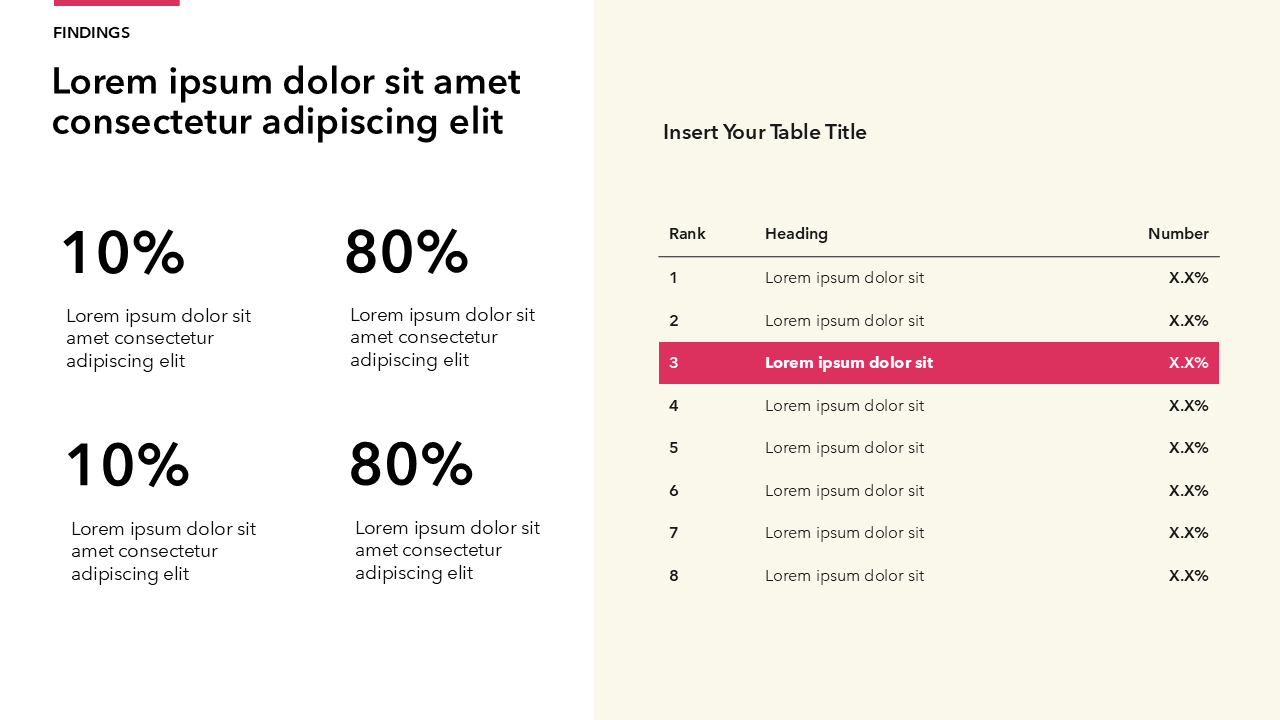Select the lower 10% statistic figure
Image resolution: width=1280 pixels, height=720 pixels.
[x=128, y=466]
